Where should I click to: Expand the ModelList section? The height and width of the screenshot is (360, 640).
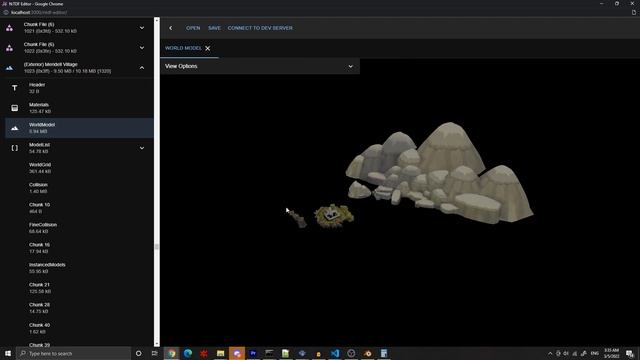(x=142, y=148)
